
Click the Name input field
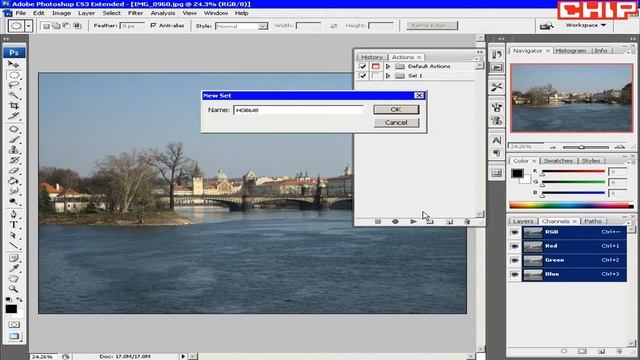tap(298, 110)
